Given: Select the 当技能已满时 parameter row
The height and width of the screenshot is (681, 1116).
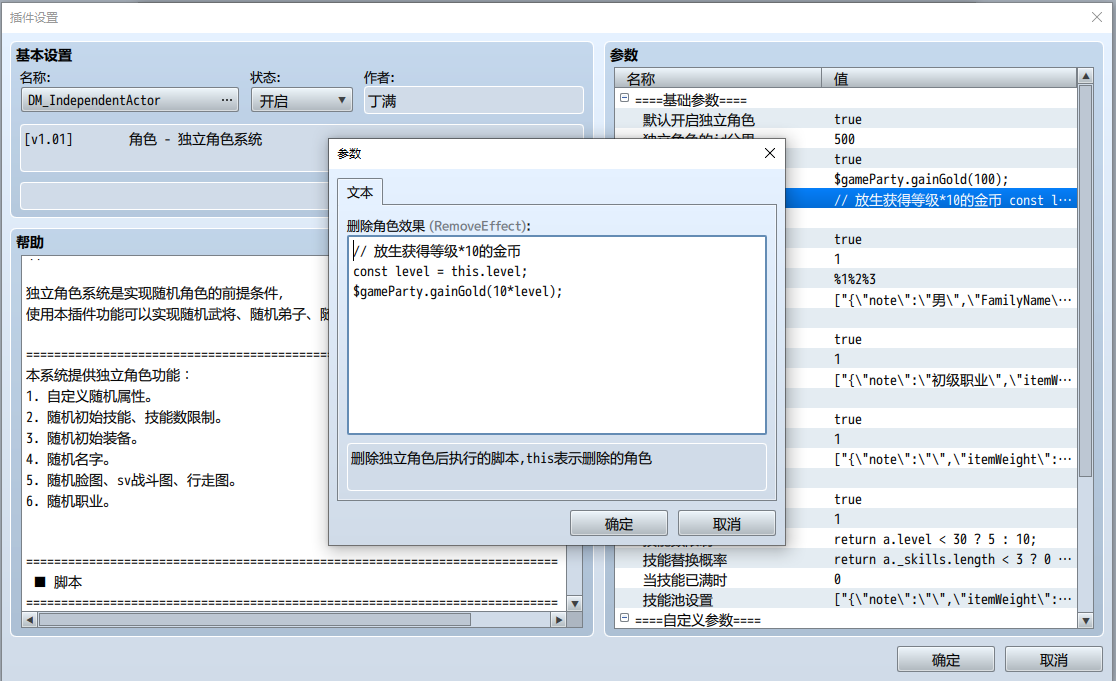Looking at the screenshot, I should tap(846, 579).
